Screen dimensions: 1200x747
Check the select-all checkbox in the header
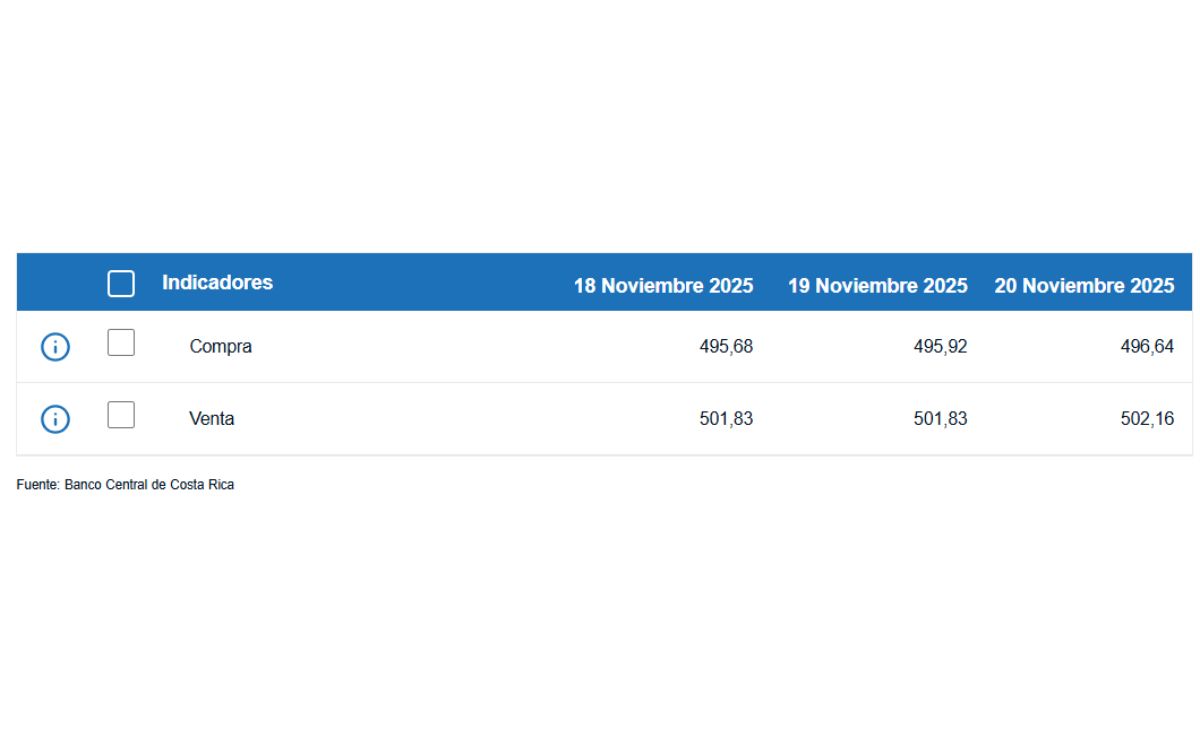click(x=121, y=283)
